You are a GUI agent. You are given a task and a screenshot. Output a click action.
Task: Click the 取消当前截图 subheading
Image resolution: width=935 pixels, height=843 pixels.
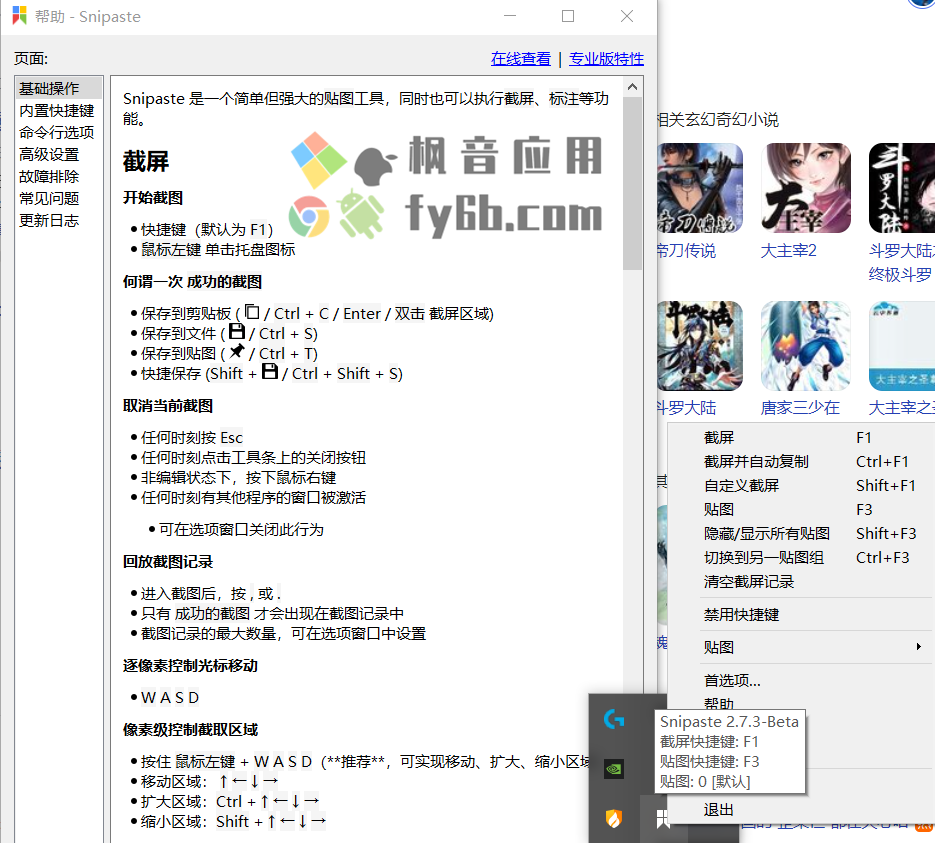click(168, 406)
